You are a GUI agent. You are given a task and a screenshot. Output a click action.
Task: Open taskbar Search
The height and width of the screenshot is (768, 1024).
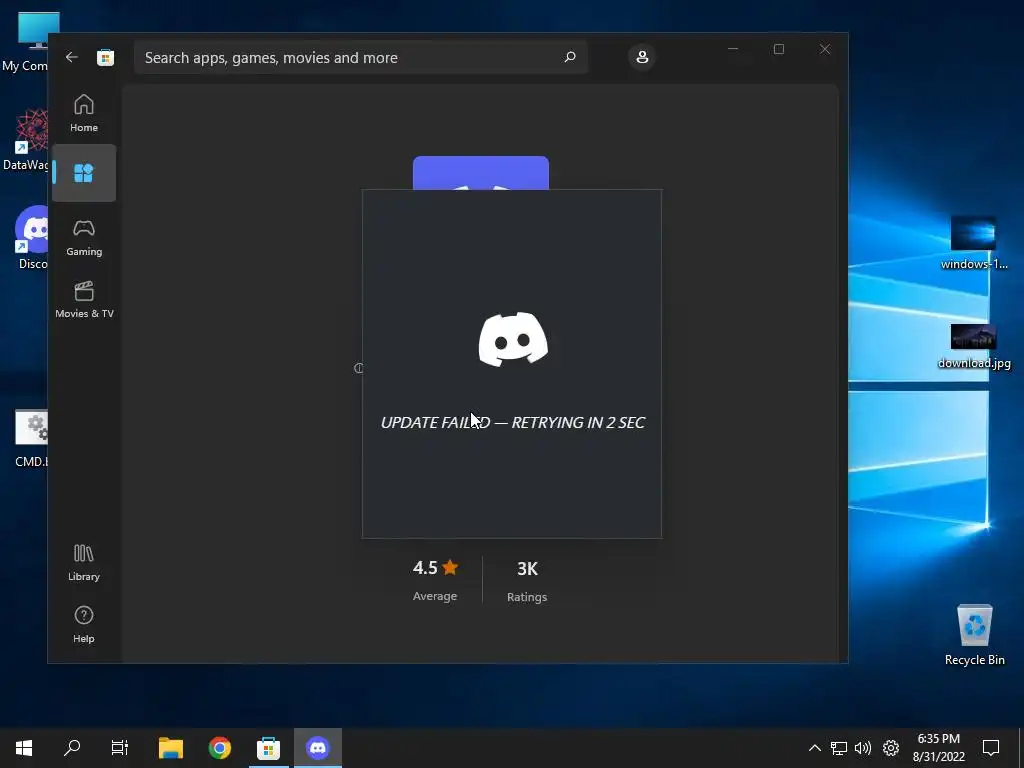(x=72, y=748)
